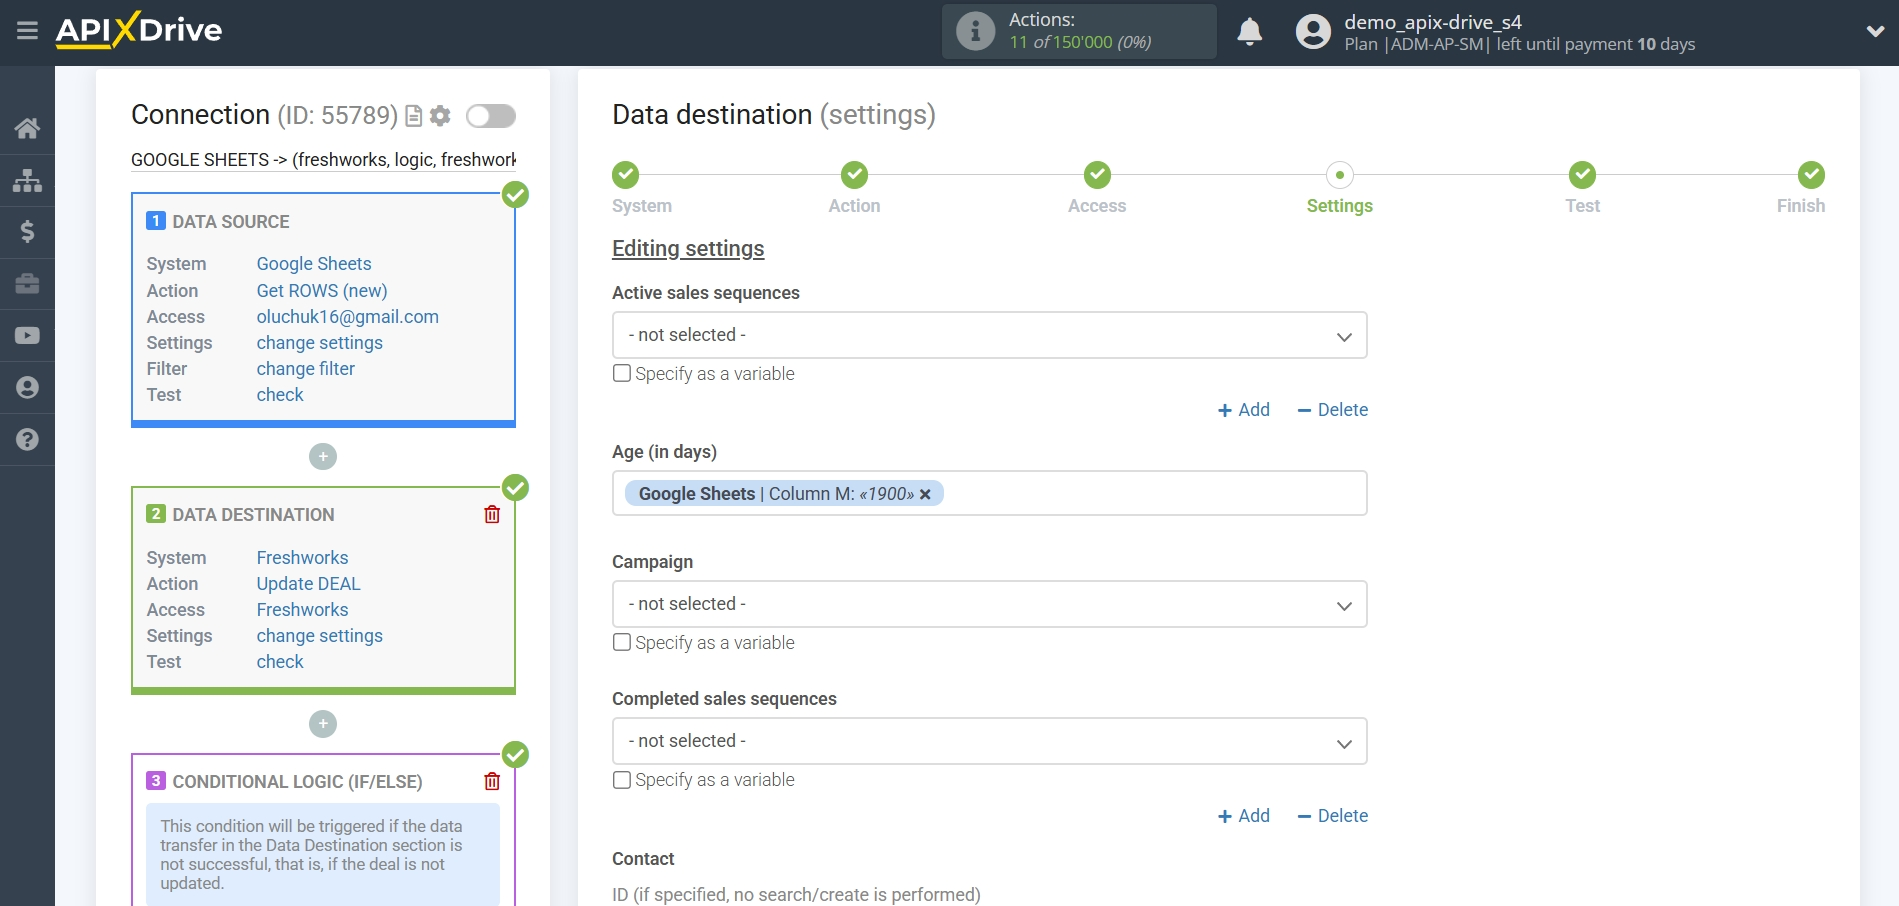Check Specify as variable under Campaign

pos(622,642)
